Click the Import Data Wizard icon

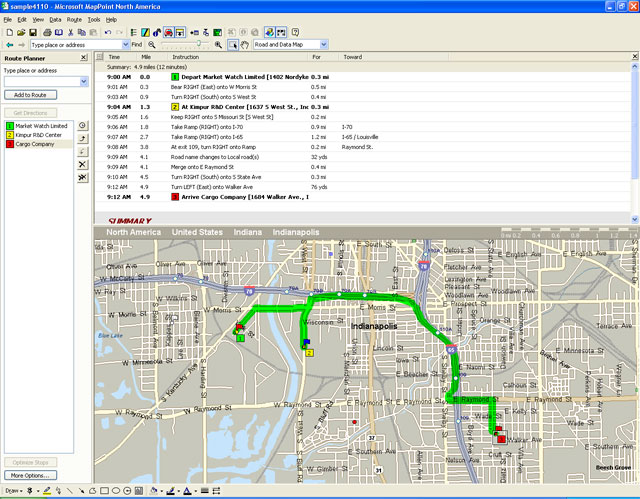tap(195, 32)
